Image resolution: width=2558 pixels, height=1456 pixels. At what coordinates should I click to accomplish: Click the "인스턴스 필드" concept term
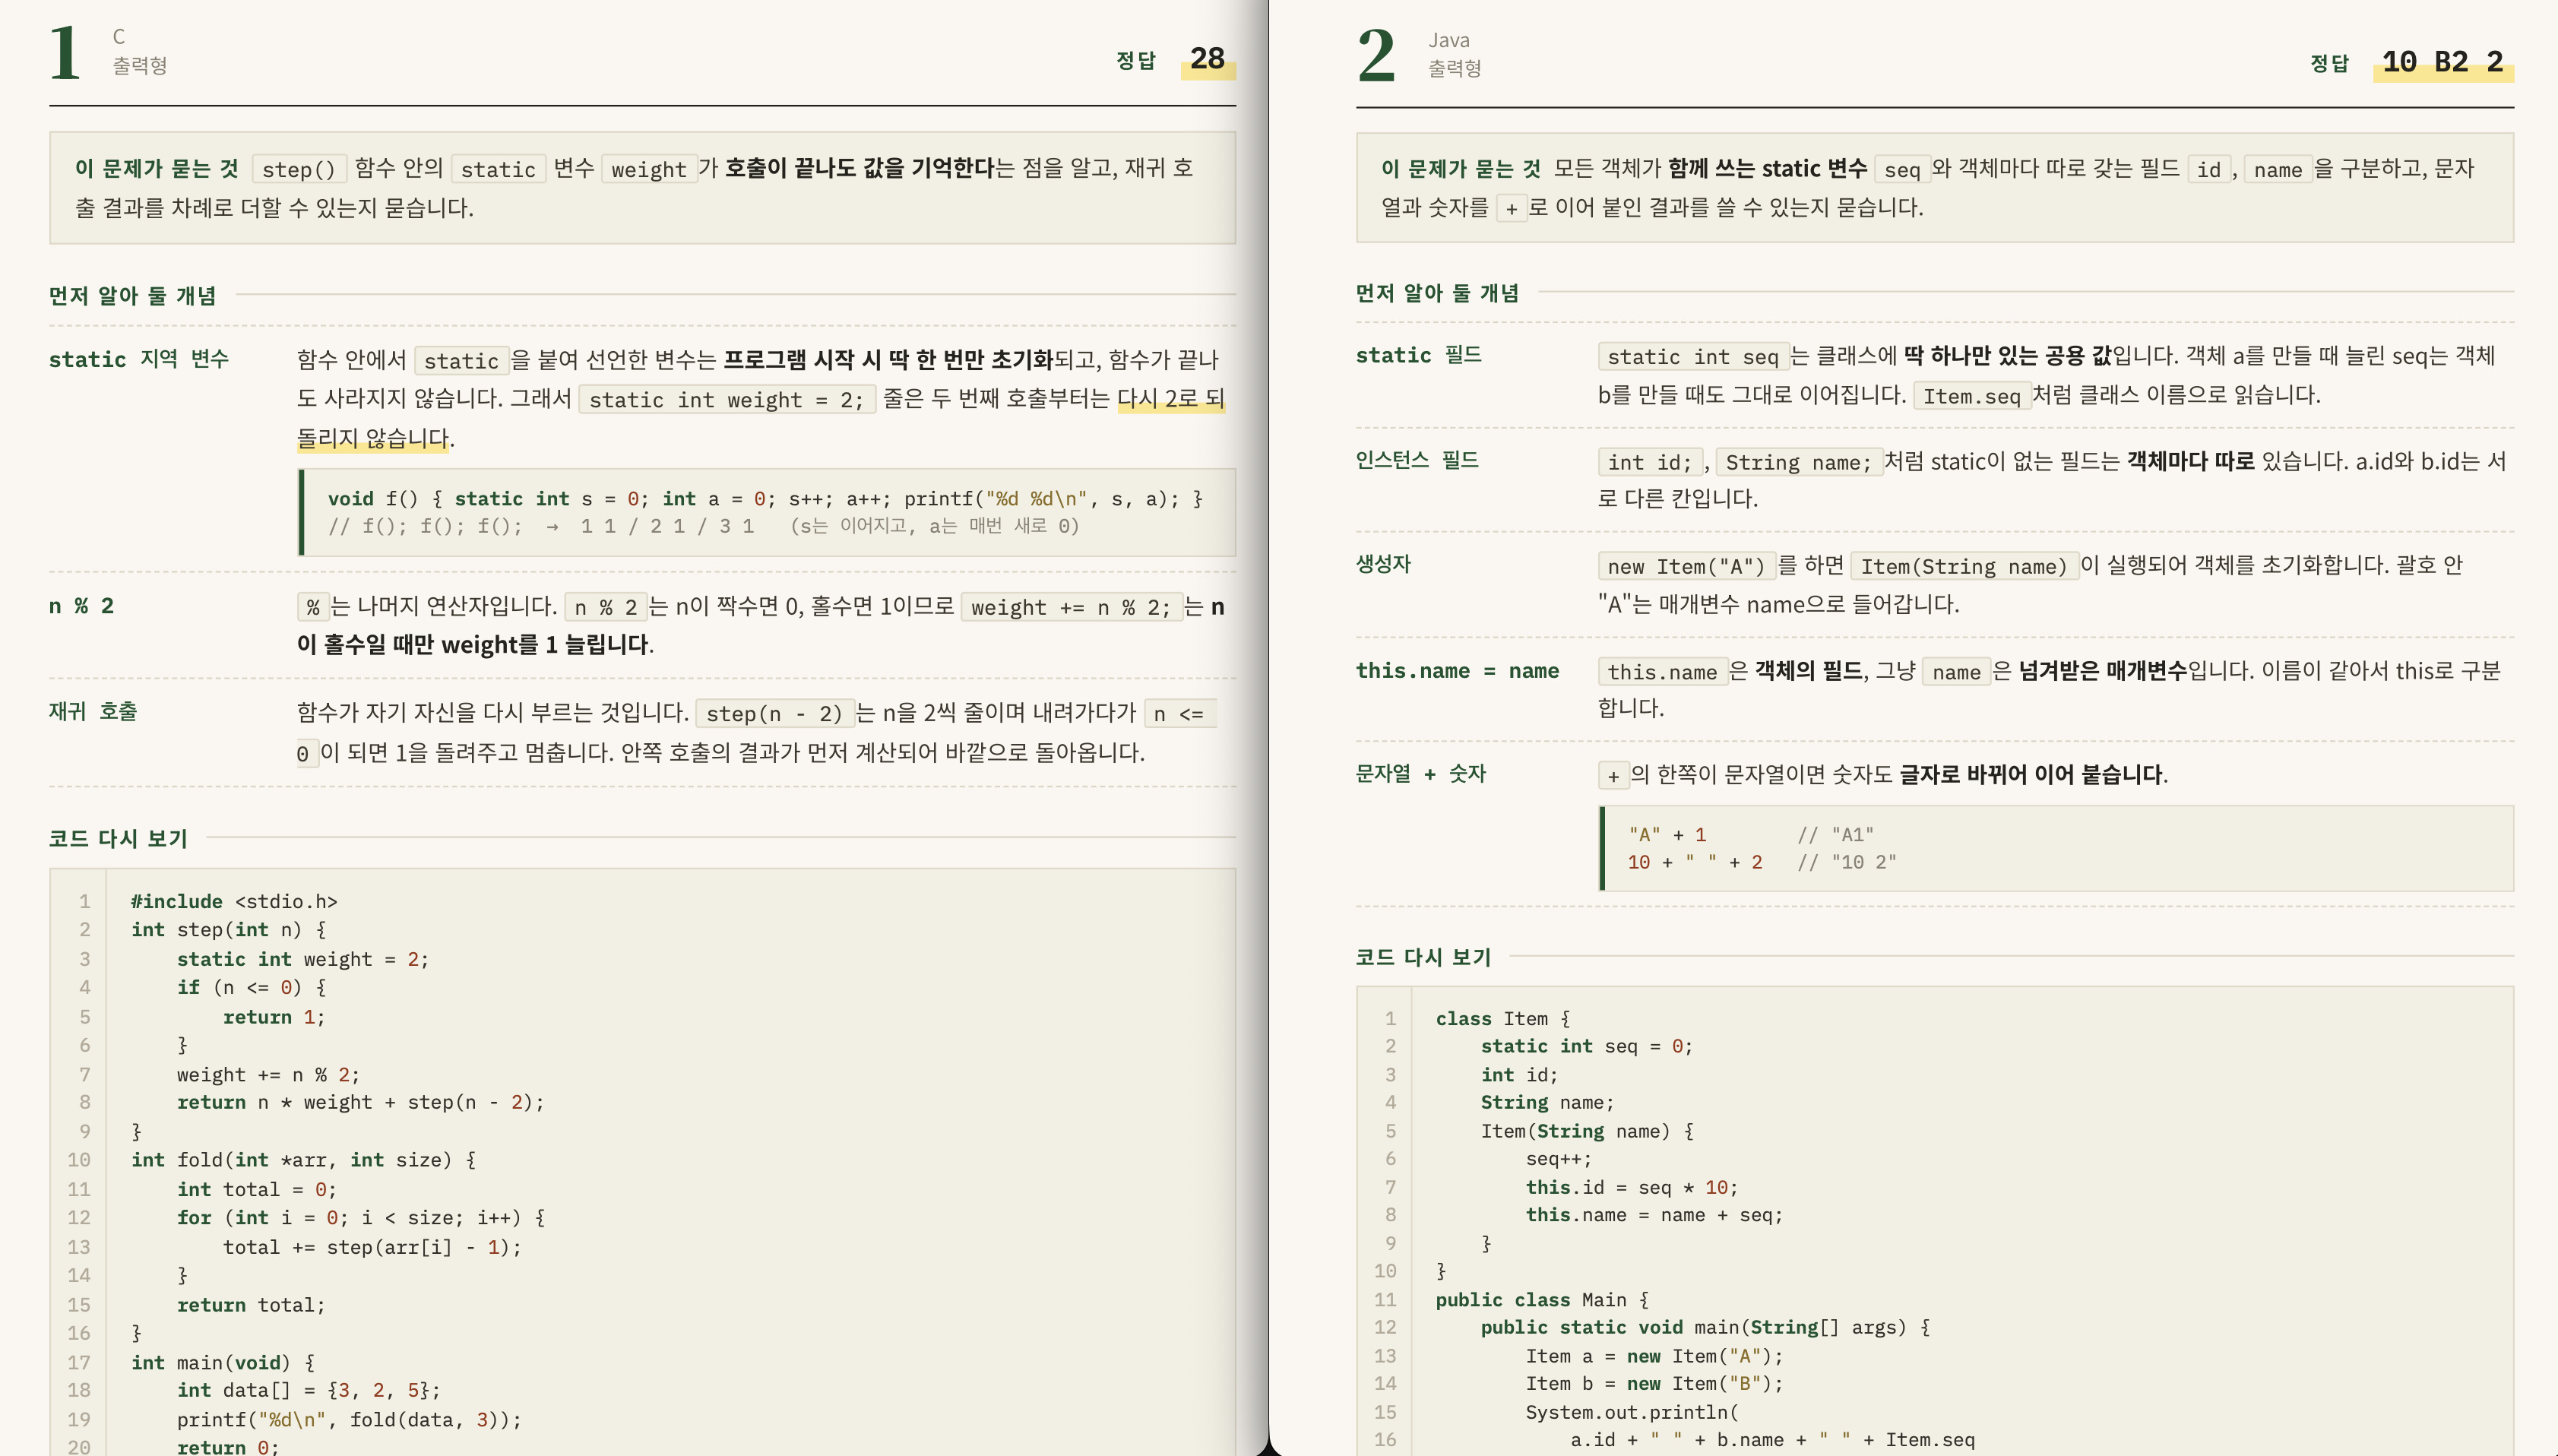click(x=1417, y=459)
